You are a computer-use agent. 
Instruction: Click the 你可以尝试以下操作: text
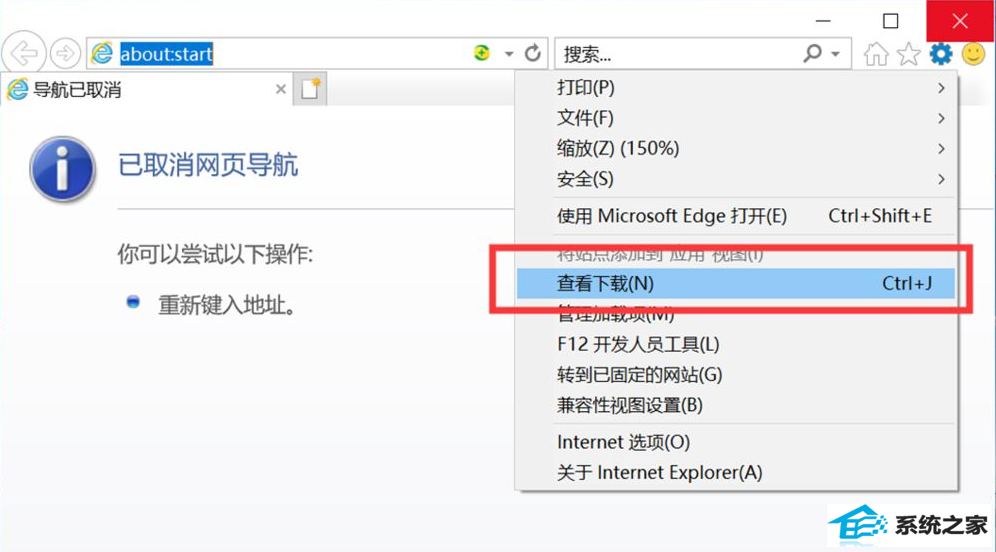(215, 255)
